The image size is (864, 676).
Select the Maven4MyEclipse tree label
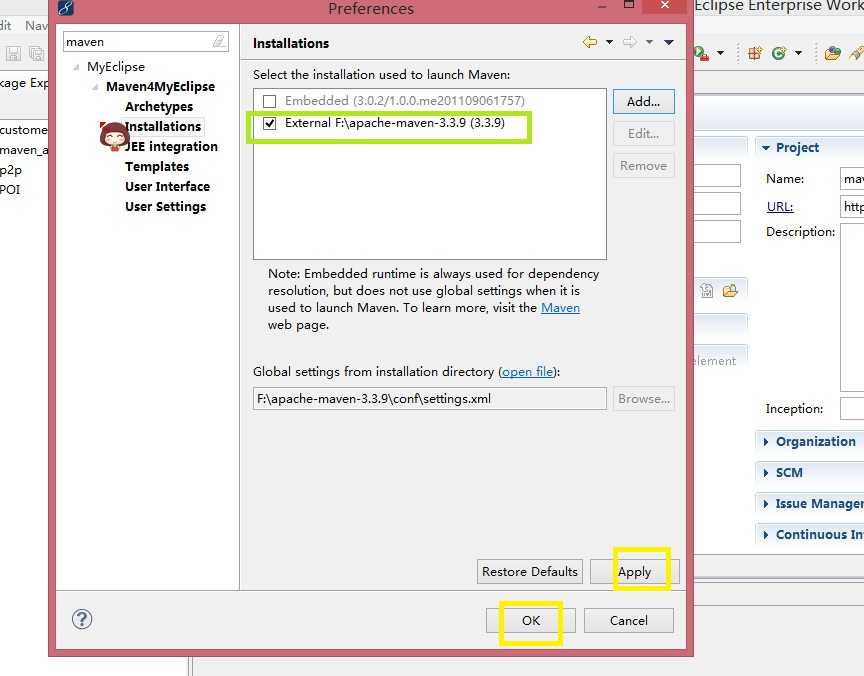pyautogui.click(x=160, y=86)
